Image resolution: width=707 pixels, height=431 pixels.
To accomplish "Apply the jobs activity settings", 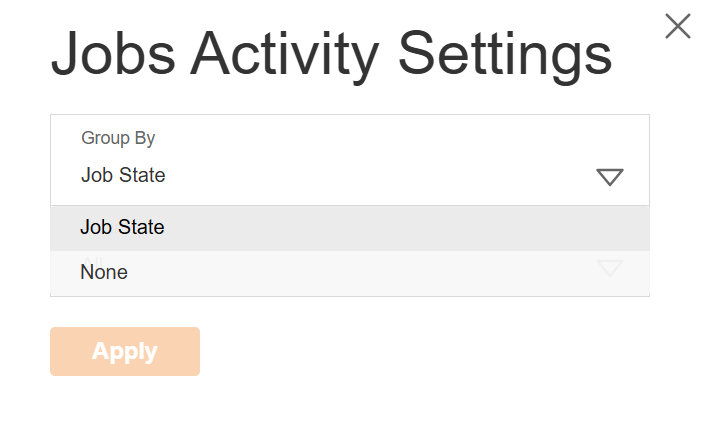I will pyautogui.click(x=125, y=351).
